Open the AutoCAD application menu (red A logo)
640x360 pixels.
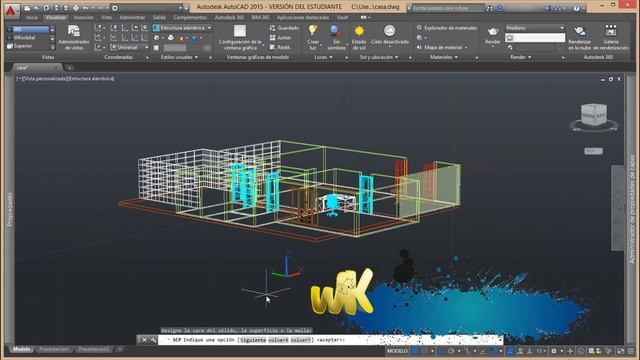[11, 10]
